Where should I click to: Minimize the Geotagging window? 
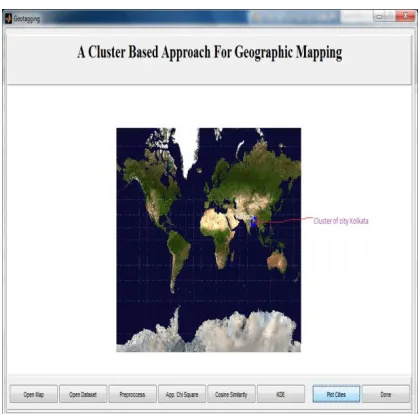(x=379, y=16)
